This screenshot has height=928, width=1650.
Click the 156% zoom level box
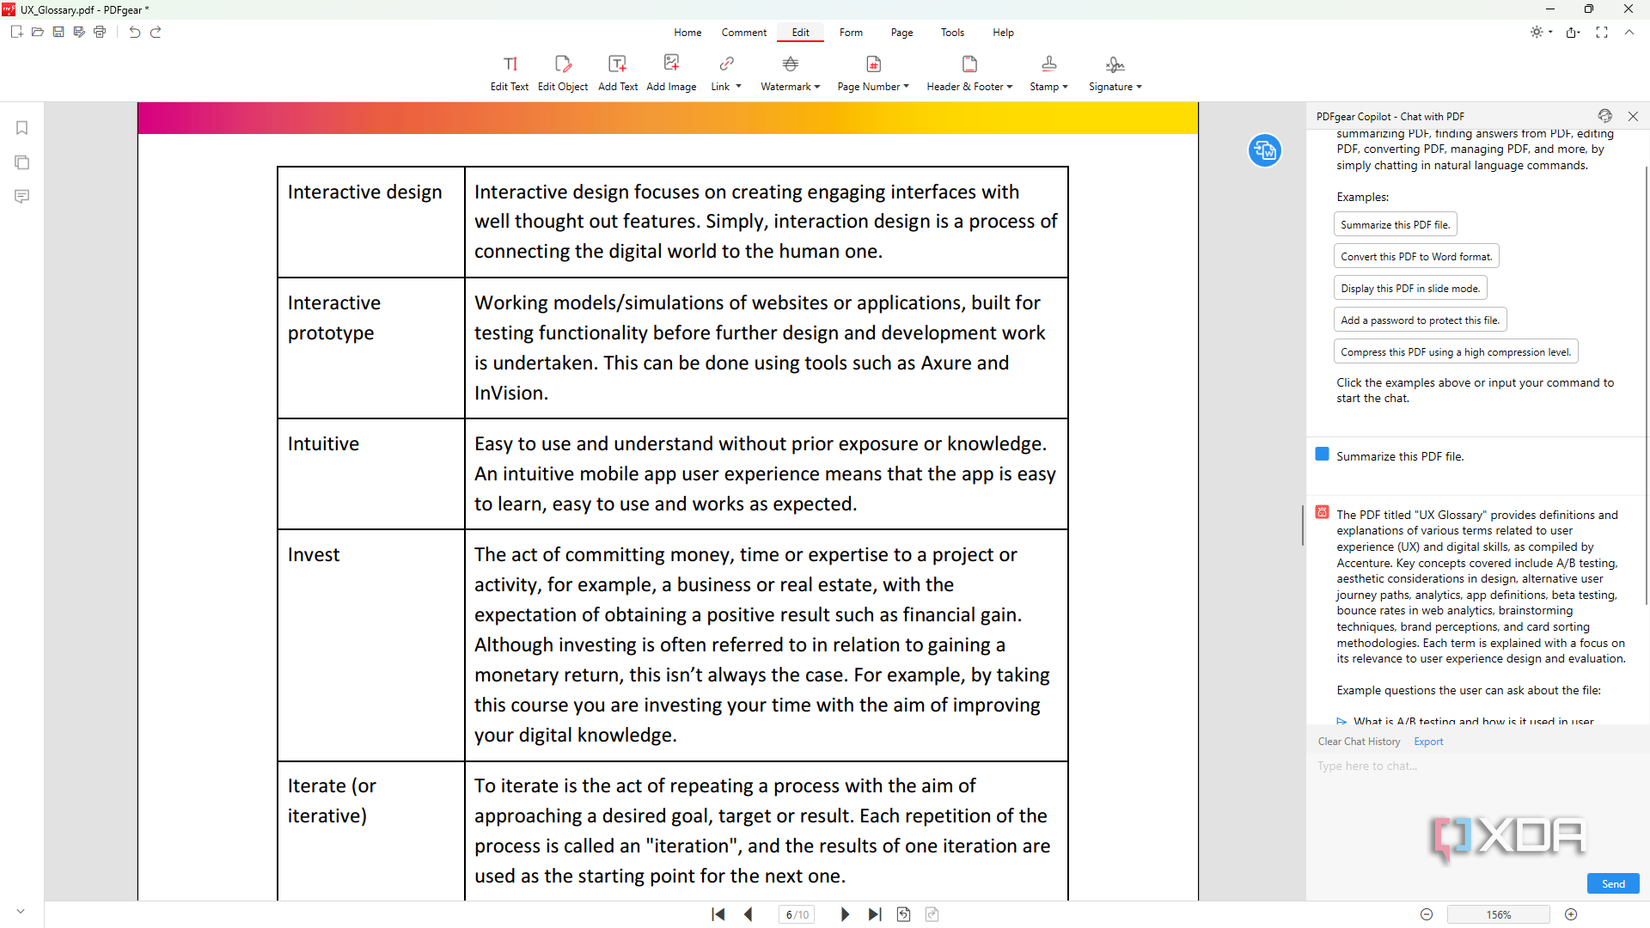point(1498,914)
